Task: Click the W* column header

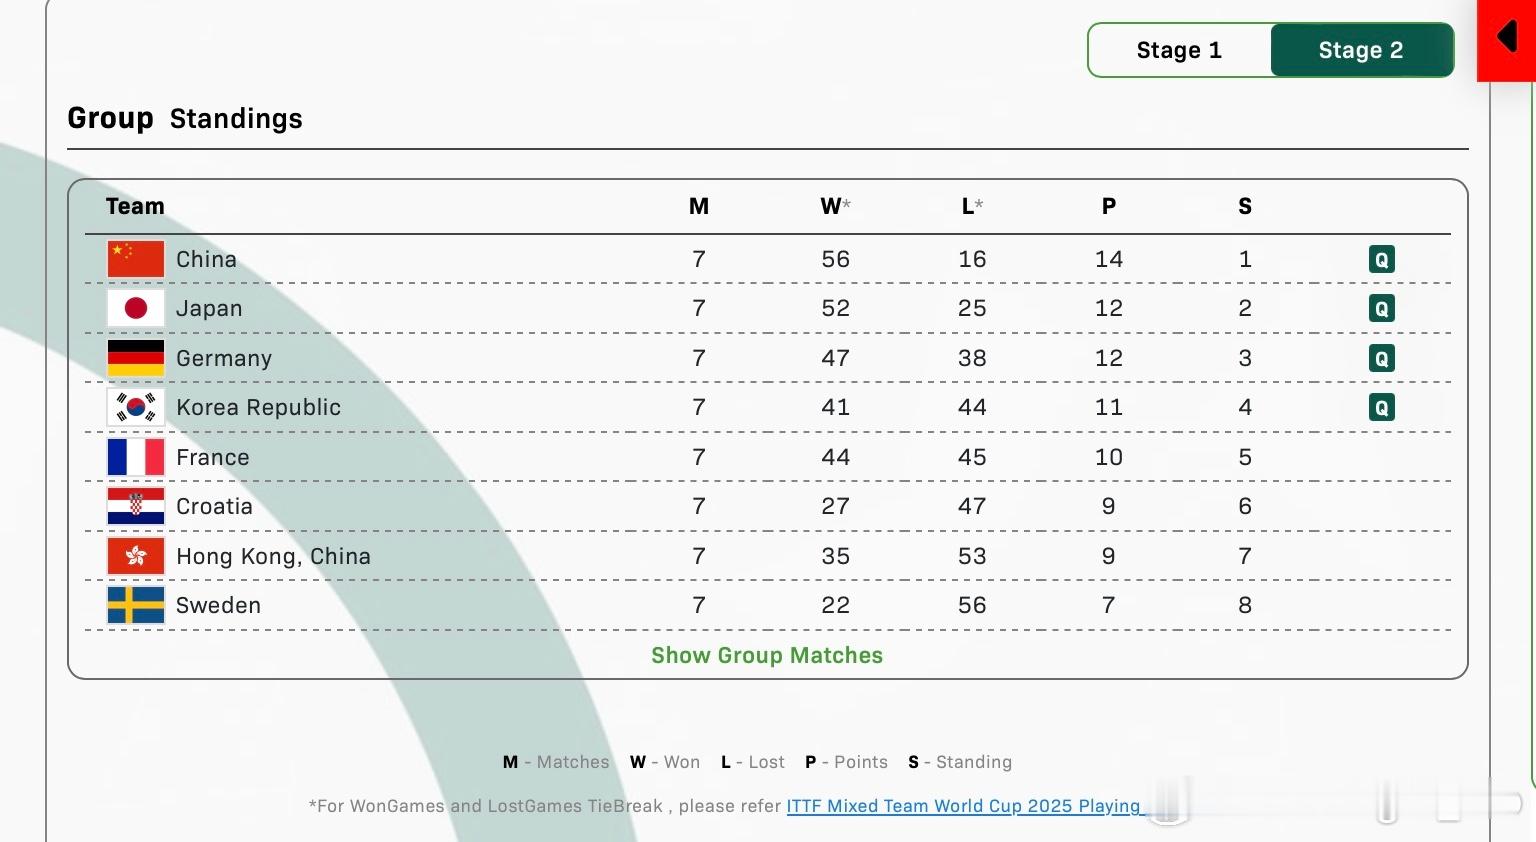Action: click(x=835, y=206)
